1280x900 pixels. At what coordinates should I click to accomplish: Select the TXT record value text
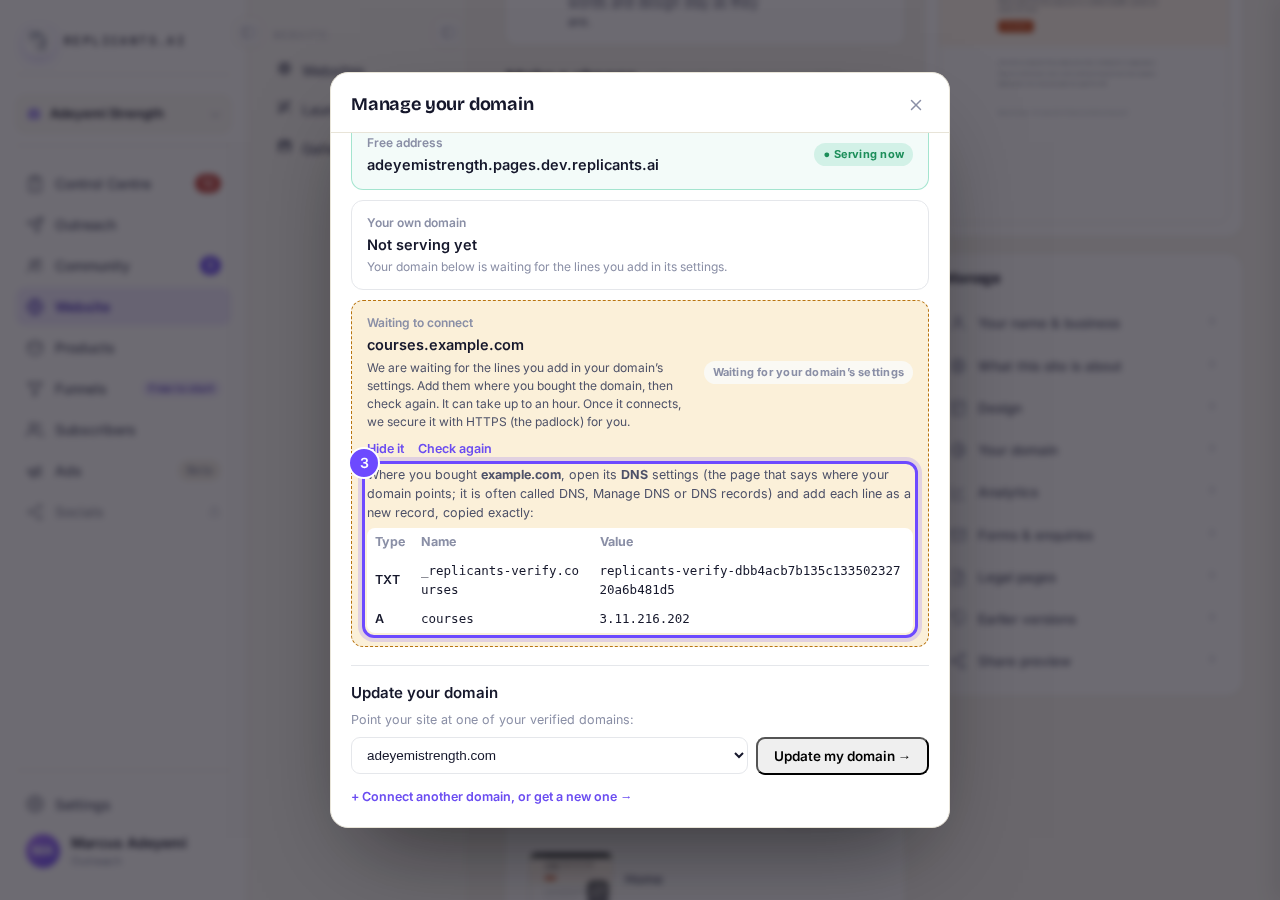point(750,580)
